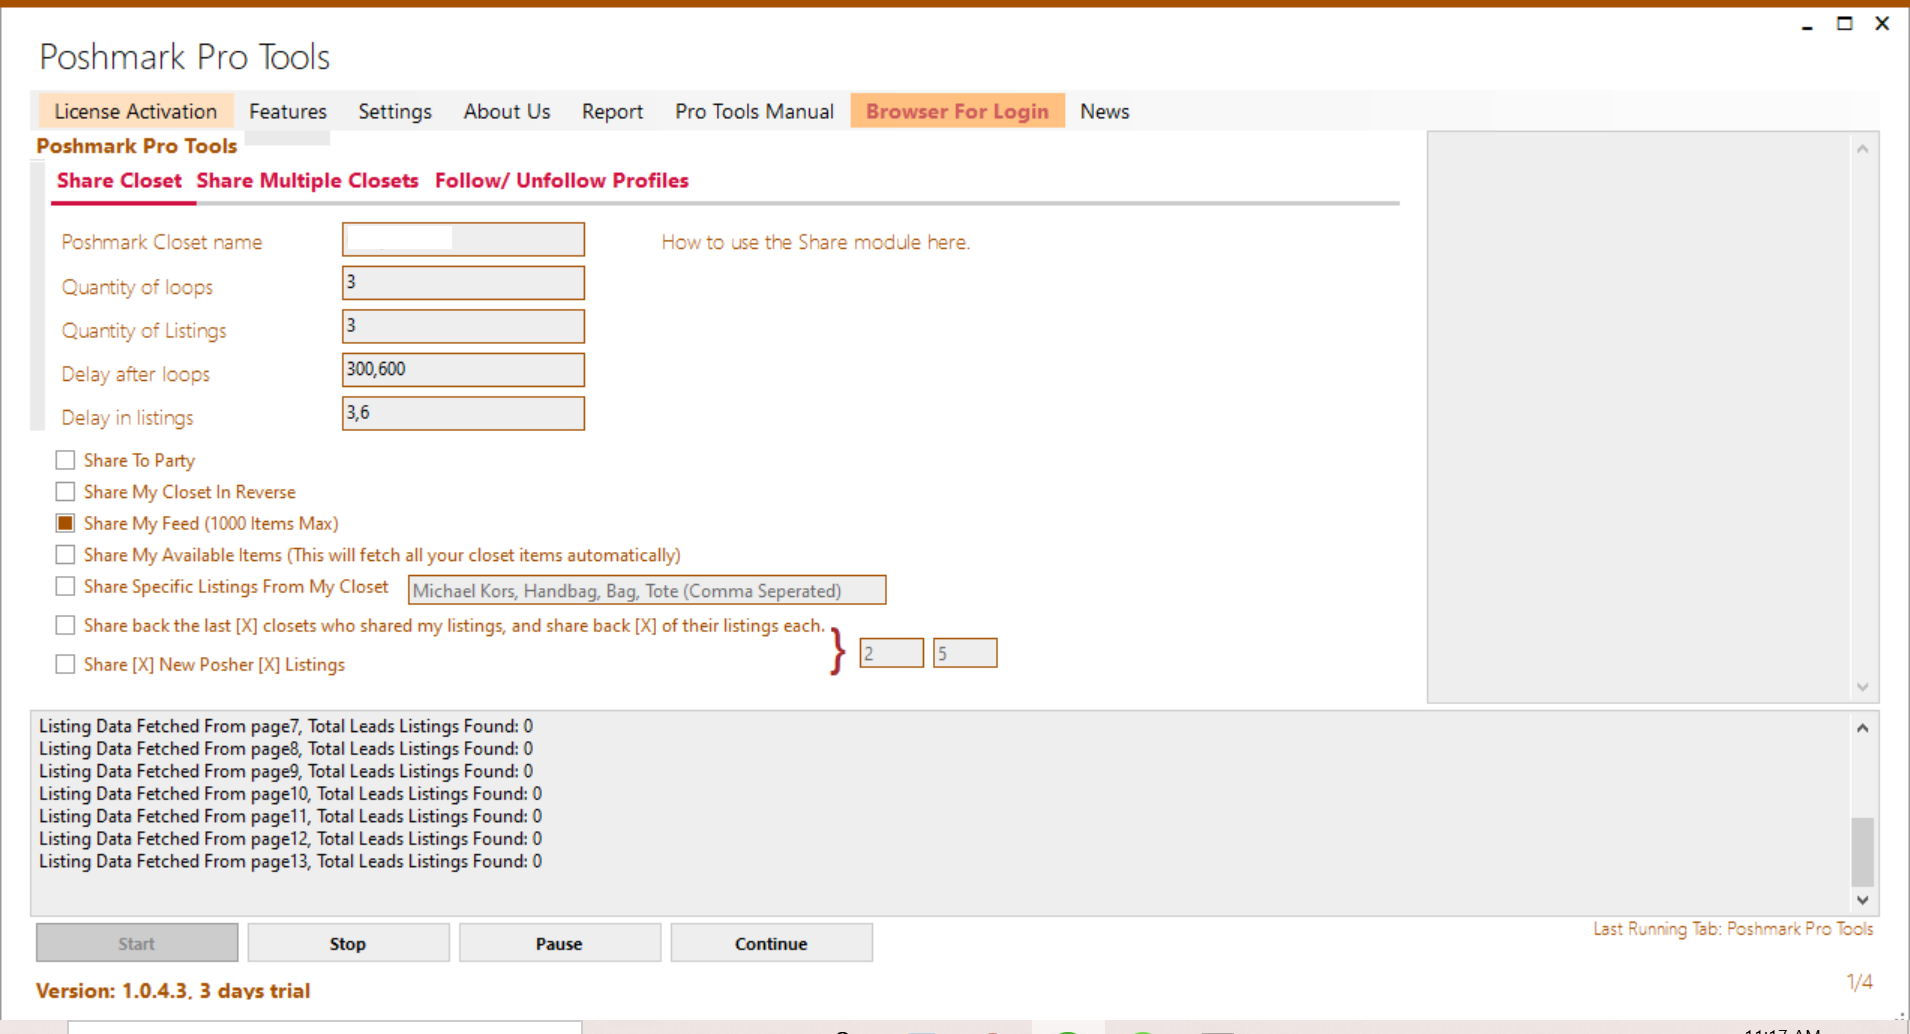
Task: Click the Last Running Tab status text
Action: coord(1733,929)
